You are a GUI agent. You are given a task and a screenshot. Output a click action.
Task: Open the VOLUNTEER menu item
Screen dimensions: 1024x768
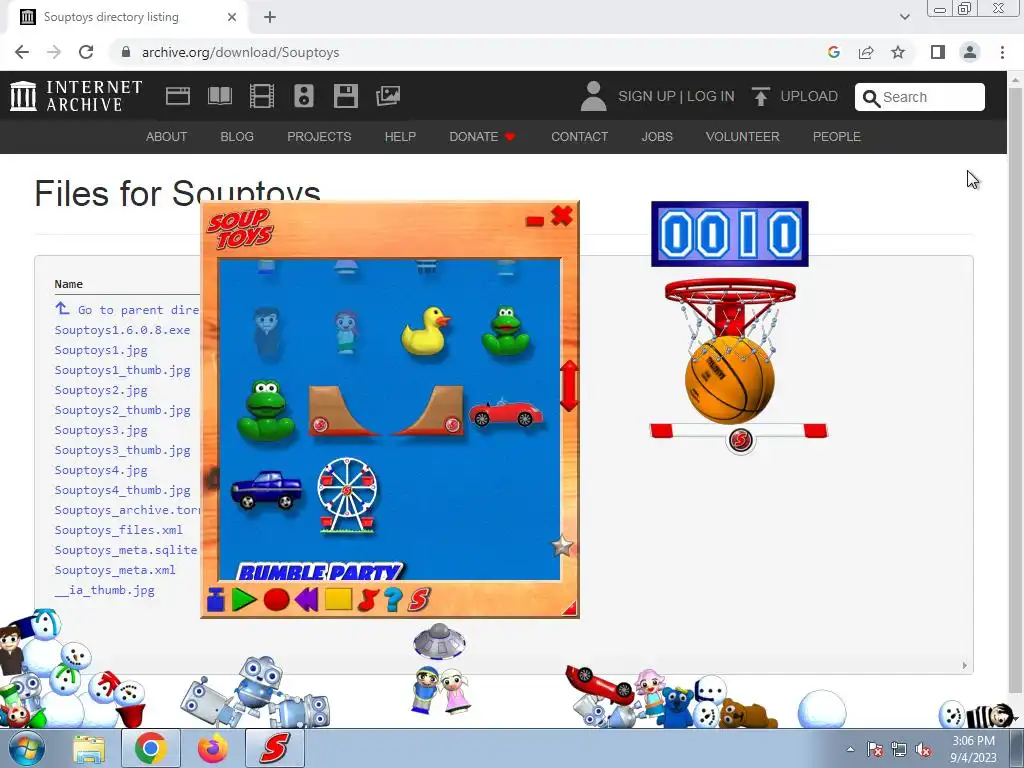(743, 136)
